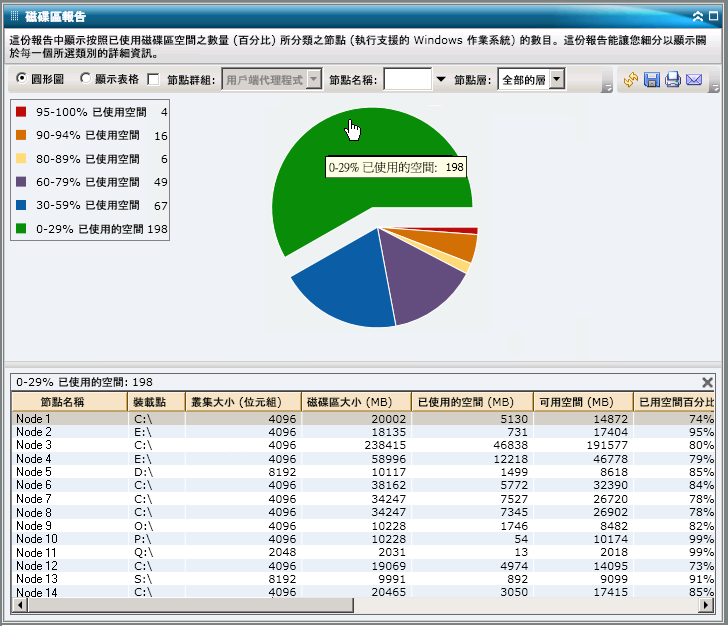
Task: Sort by 磁碟區大小 (MB) column header
Action: coord(356,401)
